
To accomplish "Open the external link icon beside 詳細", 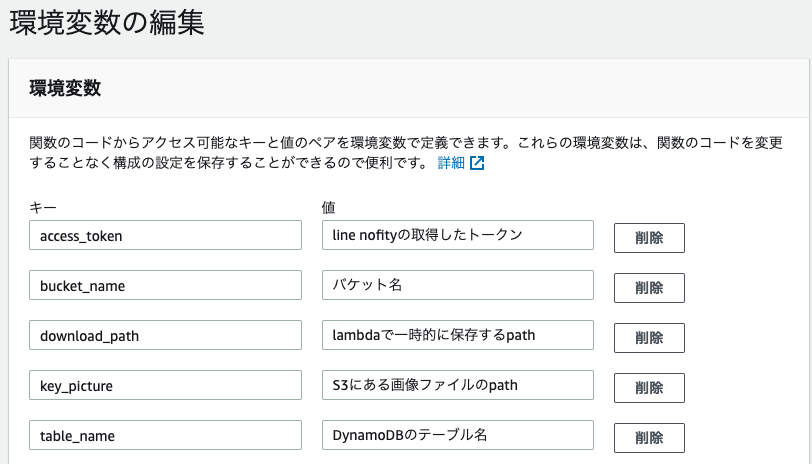I will tap(477, 163).
